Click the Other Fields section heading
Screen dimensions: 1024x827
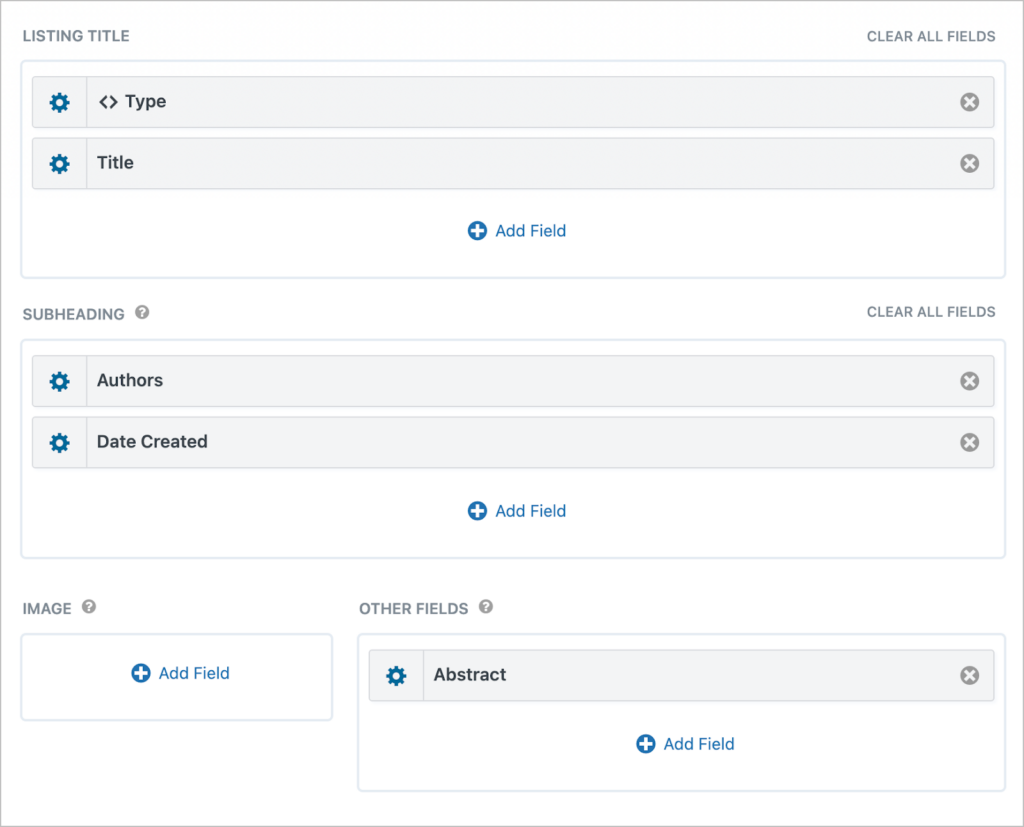[x=413, y=609]
